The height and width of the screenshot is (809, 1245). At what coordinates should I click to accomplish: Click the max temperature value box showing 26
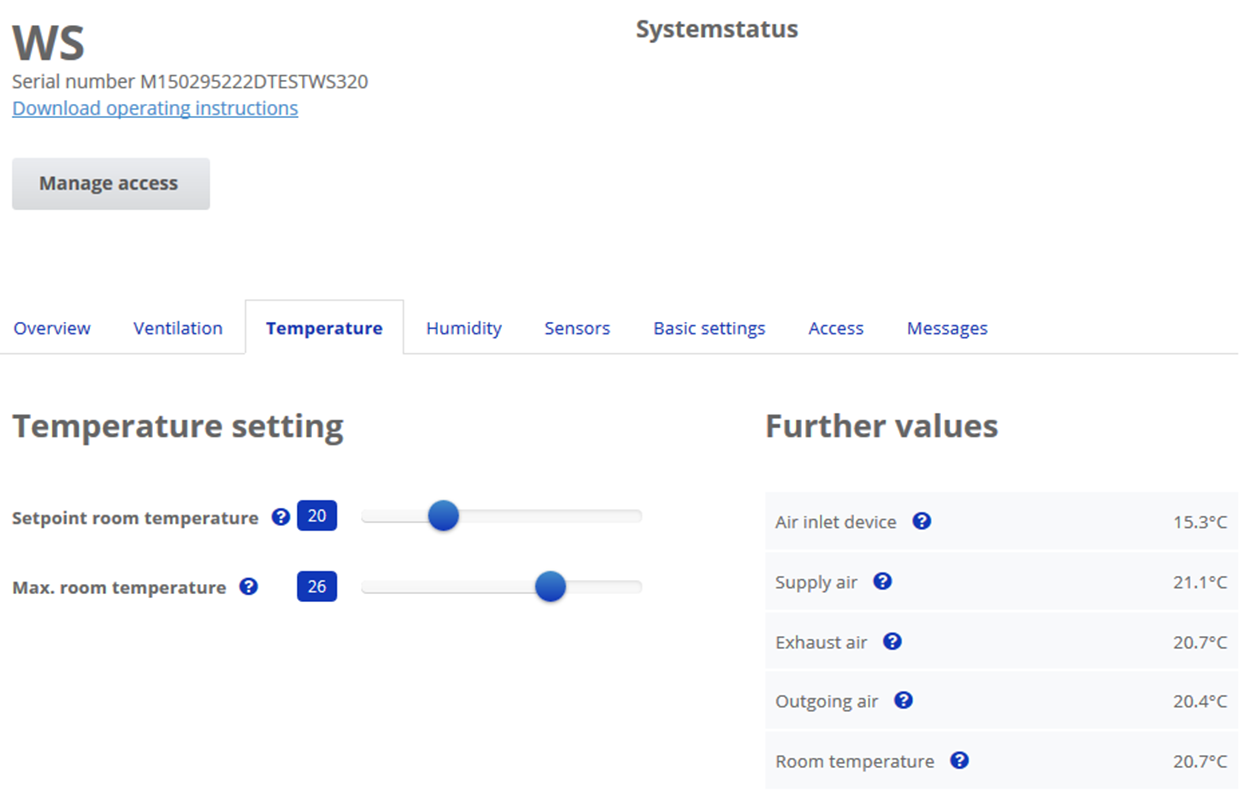[x=317, y=586]
